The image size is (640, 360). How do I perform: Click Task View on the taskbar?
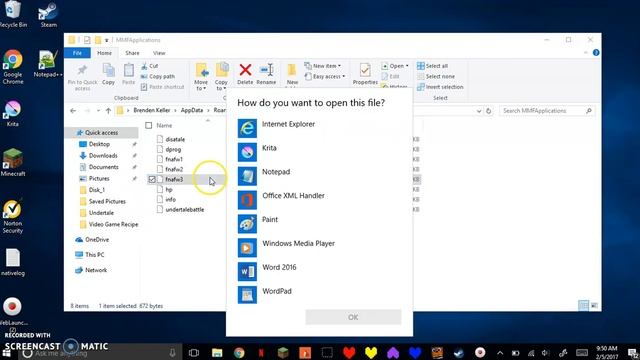[x=194, y=353]
